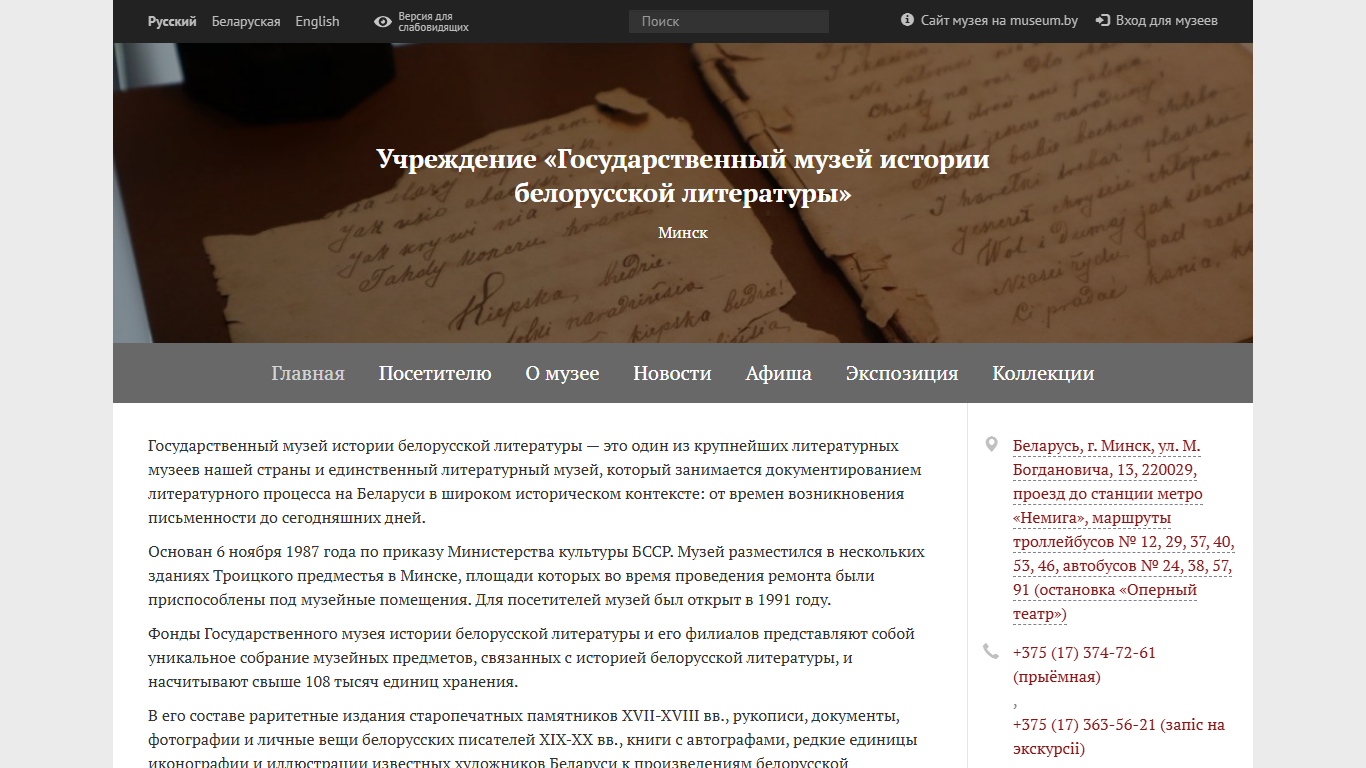Click the sign-in arrow icon for museums
The height and width of the screenshot is (768, 1366).
[x=1103, y=20]
